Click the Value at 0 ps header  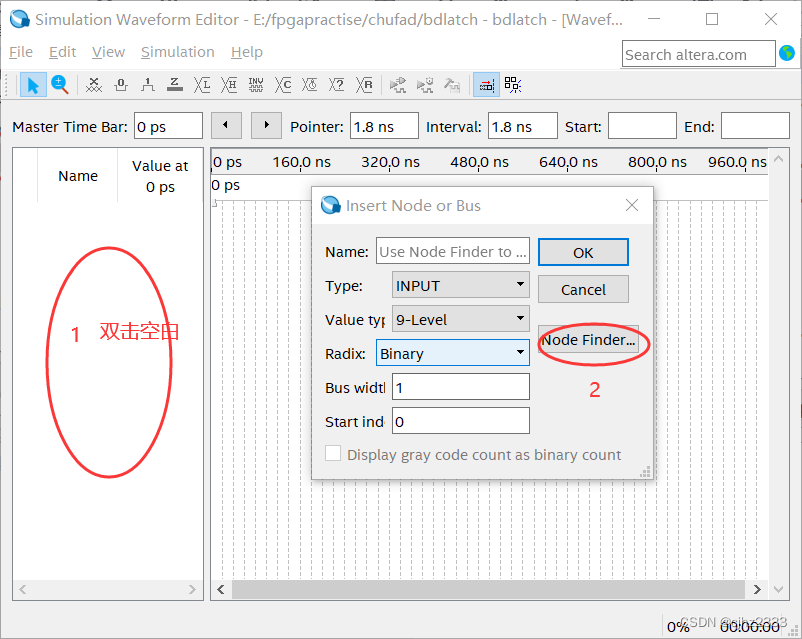pos(160,175)
